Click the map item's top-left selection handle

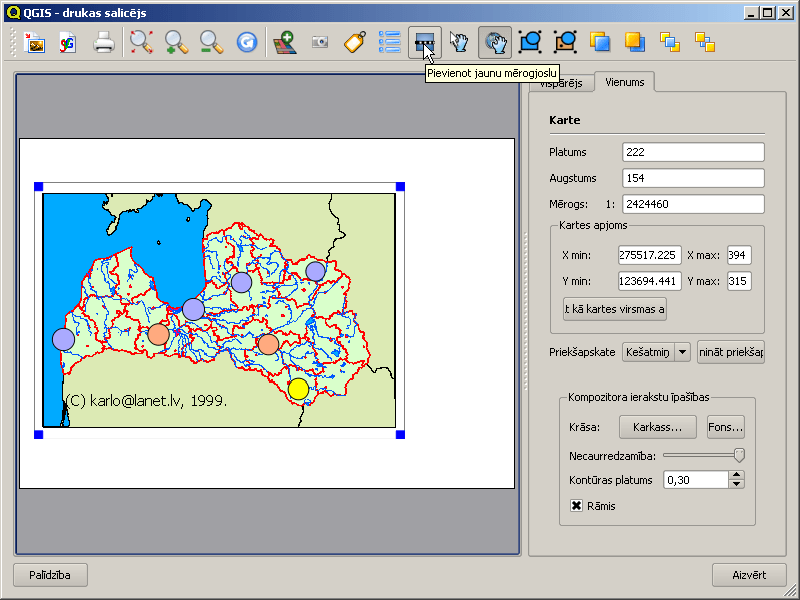pyautogui.click(x=38, y=187)
